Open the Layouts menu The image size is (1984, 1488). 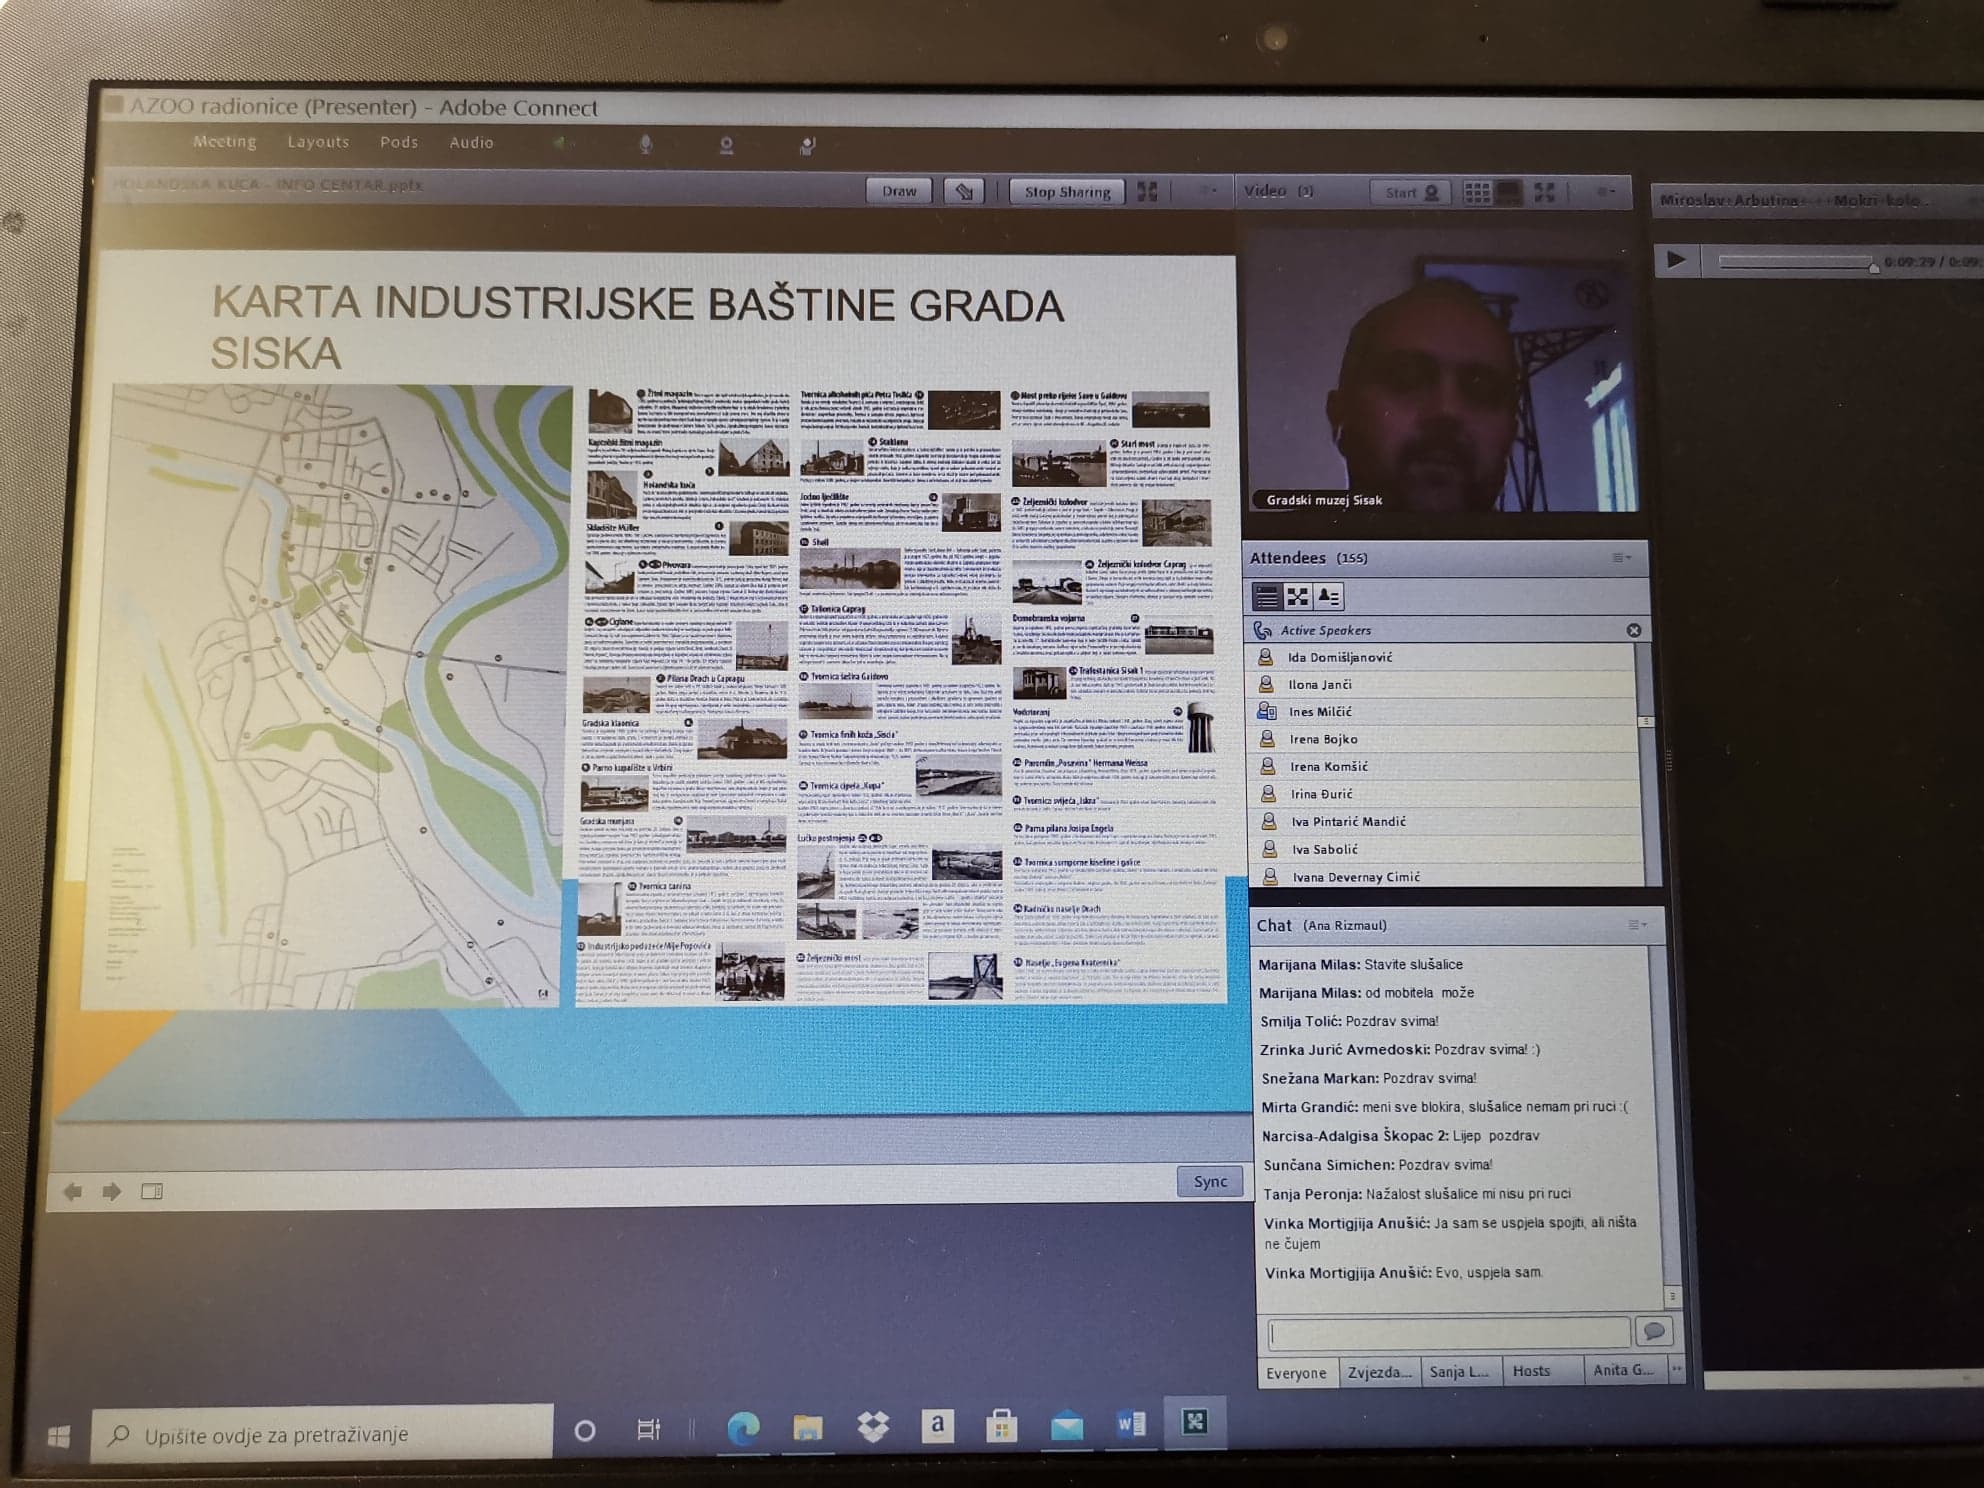318,142
